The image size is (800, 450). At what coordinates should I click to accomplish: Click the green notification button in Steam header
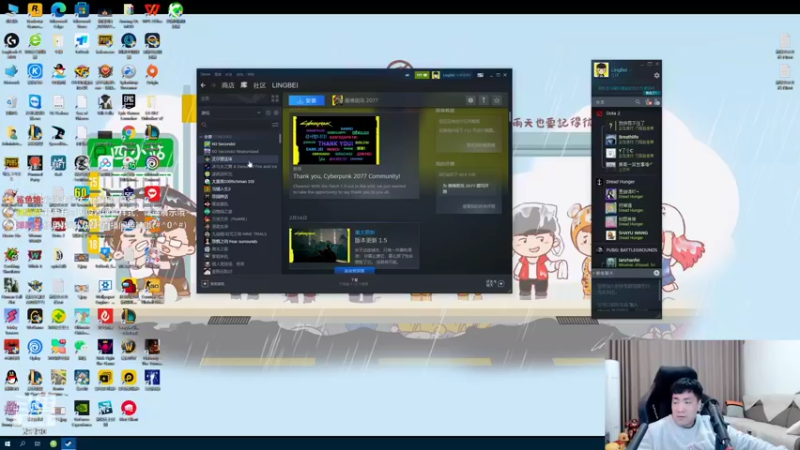pyautogui.click(x=422, y=75)
